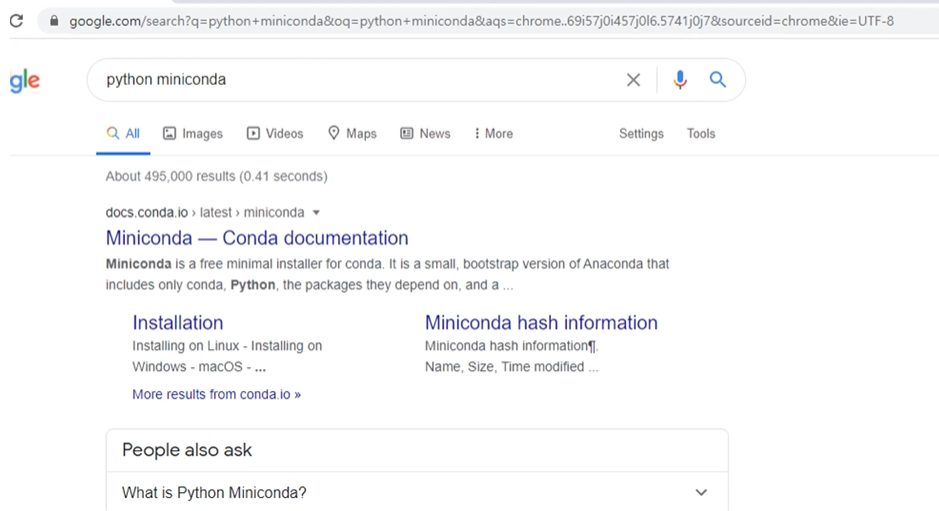Image resolution: width=939 pixels, height=511 pixels.
Task: Open the News tab
Action: pyautogui.click(x=425, y=134)
